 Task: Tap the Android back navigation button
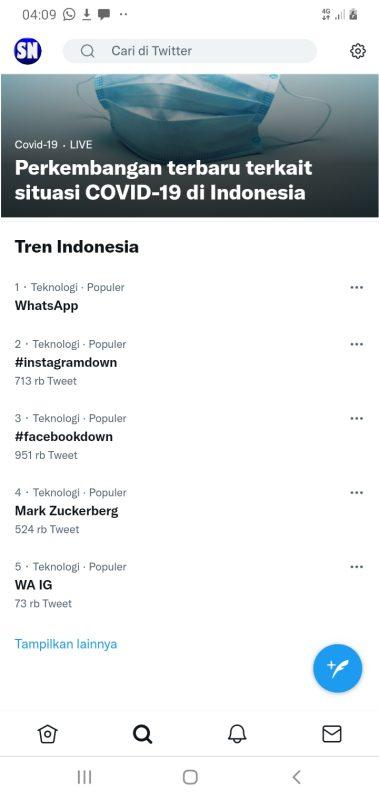[296, 777]
